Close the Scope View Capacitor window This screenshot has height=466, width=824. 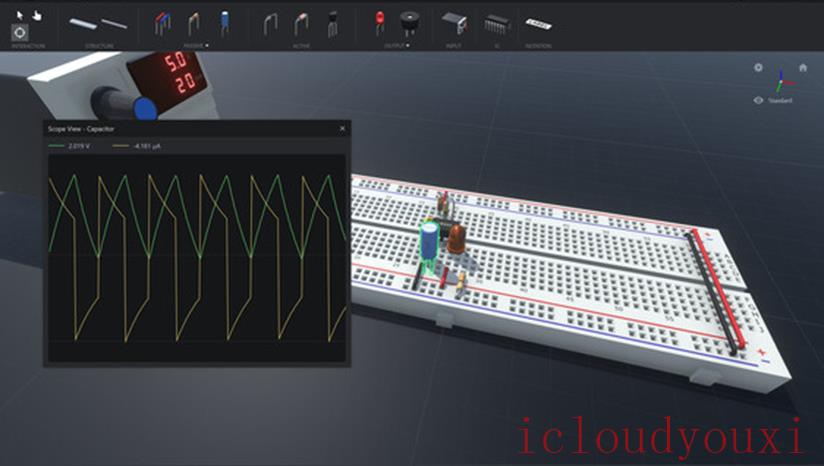pyautogui.click(x=342, y=129)
